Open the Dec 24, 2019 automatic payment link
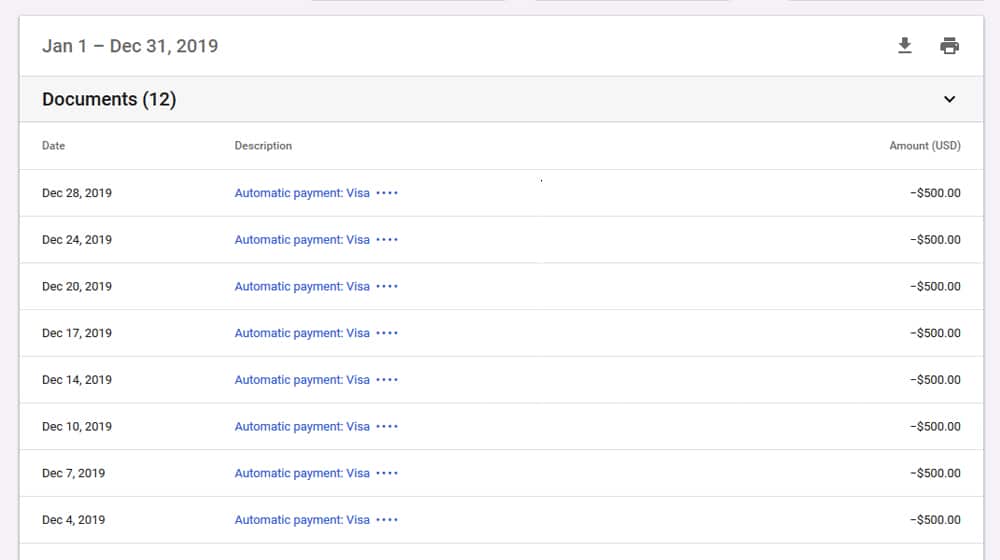The height and width of the screenshot is (560, 1000). click(316, 240)
